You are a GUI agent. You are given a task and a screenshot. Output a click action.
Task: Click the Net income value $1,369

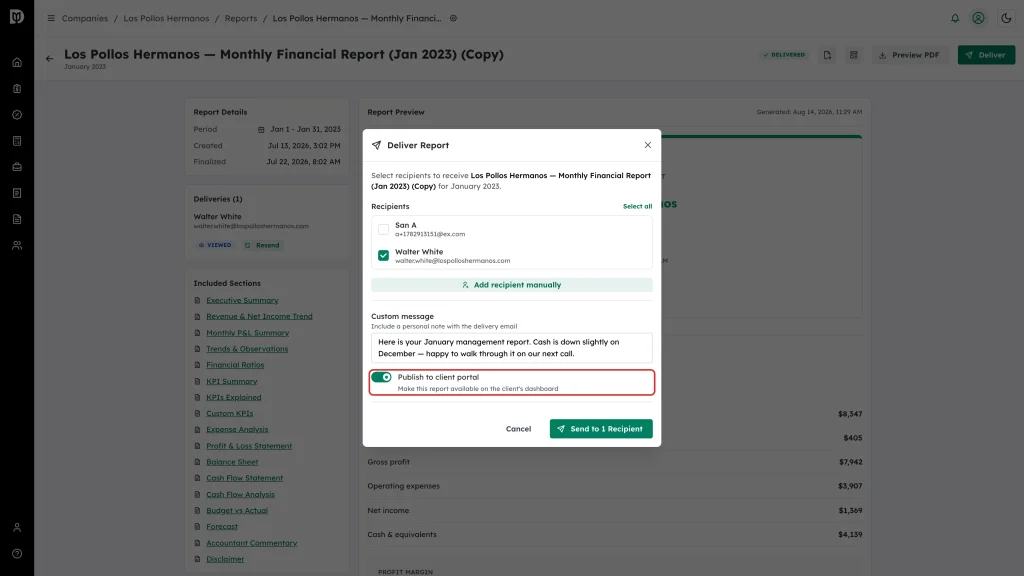pos(850,511)
